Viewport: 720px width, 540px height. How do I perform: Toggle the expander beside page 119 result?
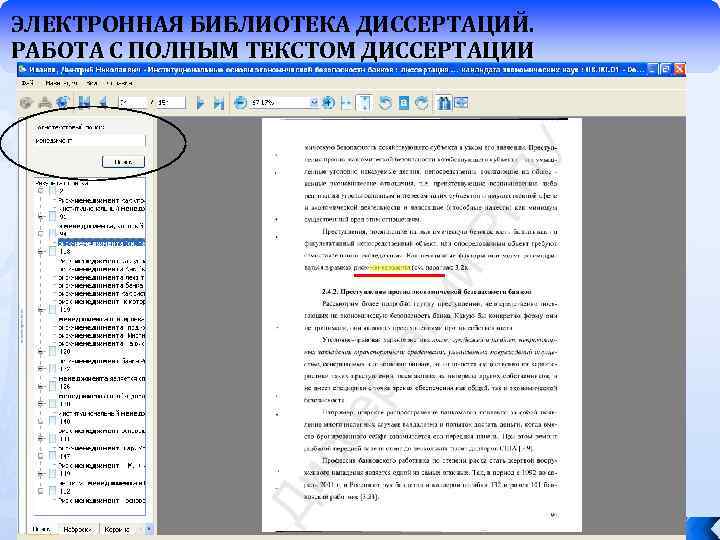tap(40, 310)
